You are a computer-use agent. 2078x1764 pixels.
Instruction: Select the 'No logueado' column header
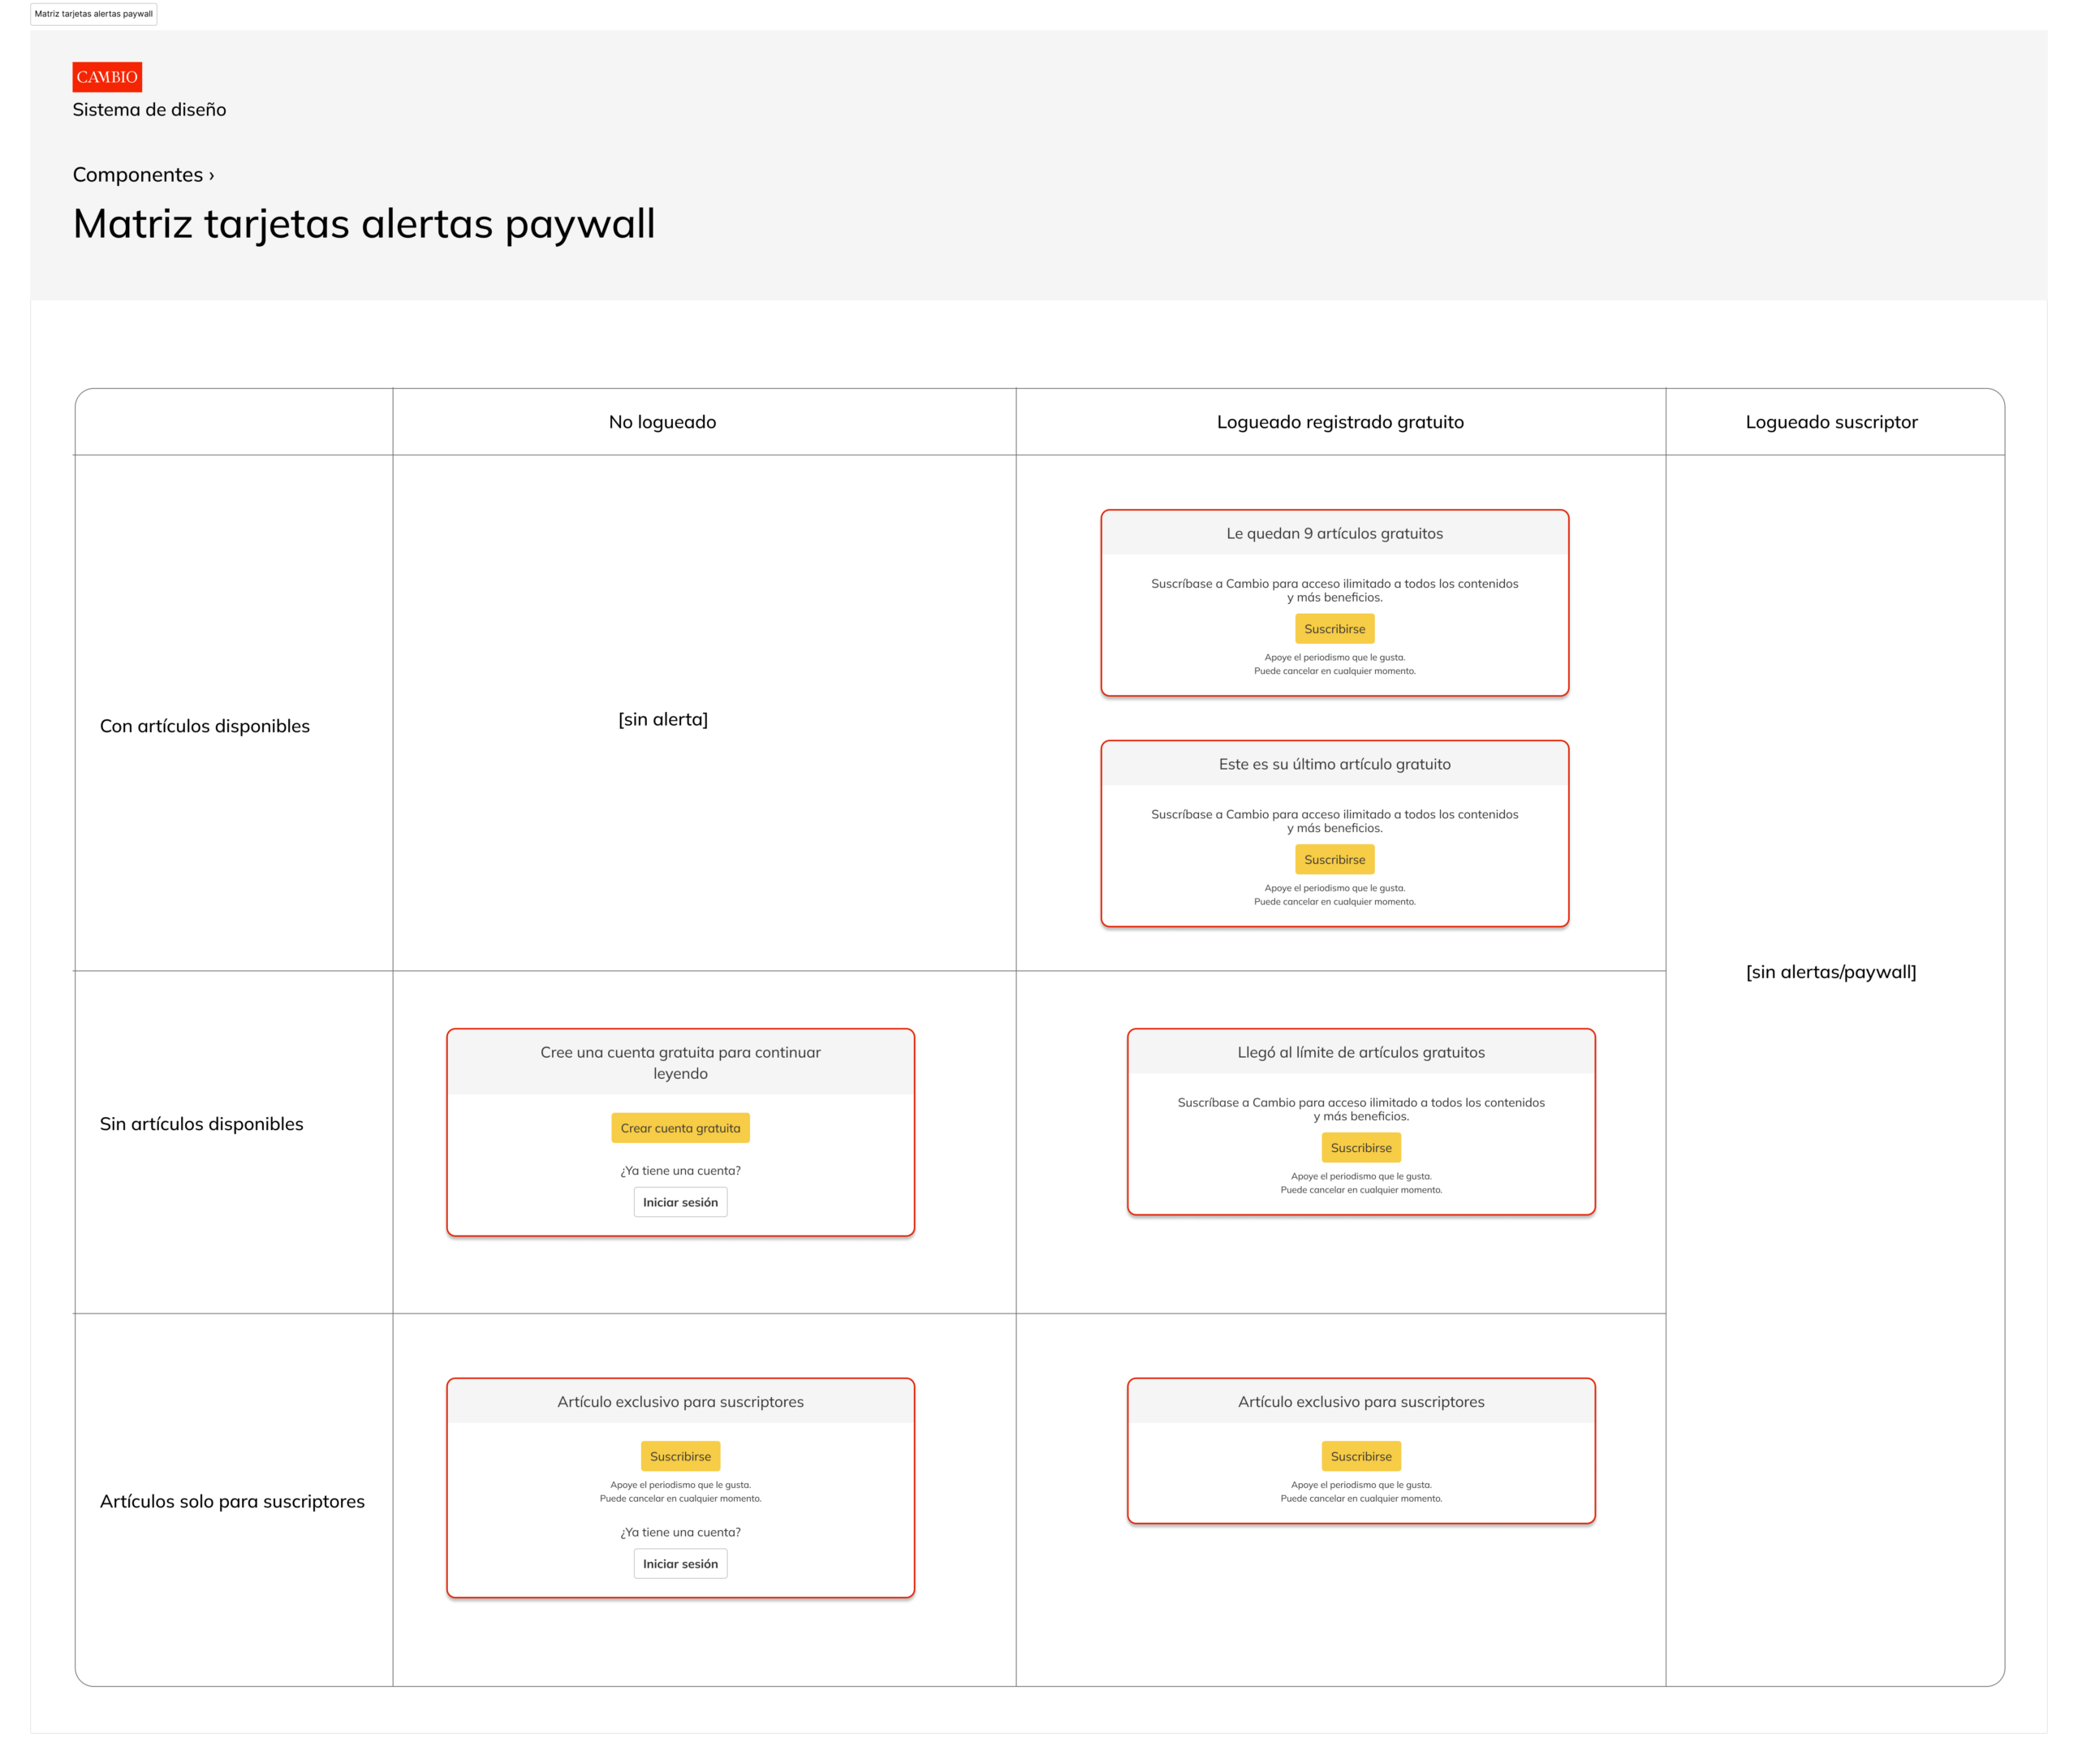(x=662, y=422)
